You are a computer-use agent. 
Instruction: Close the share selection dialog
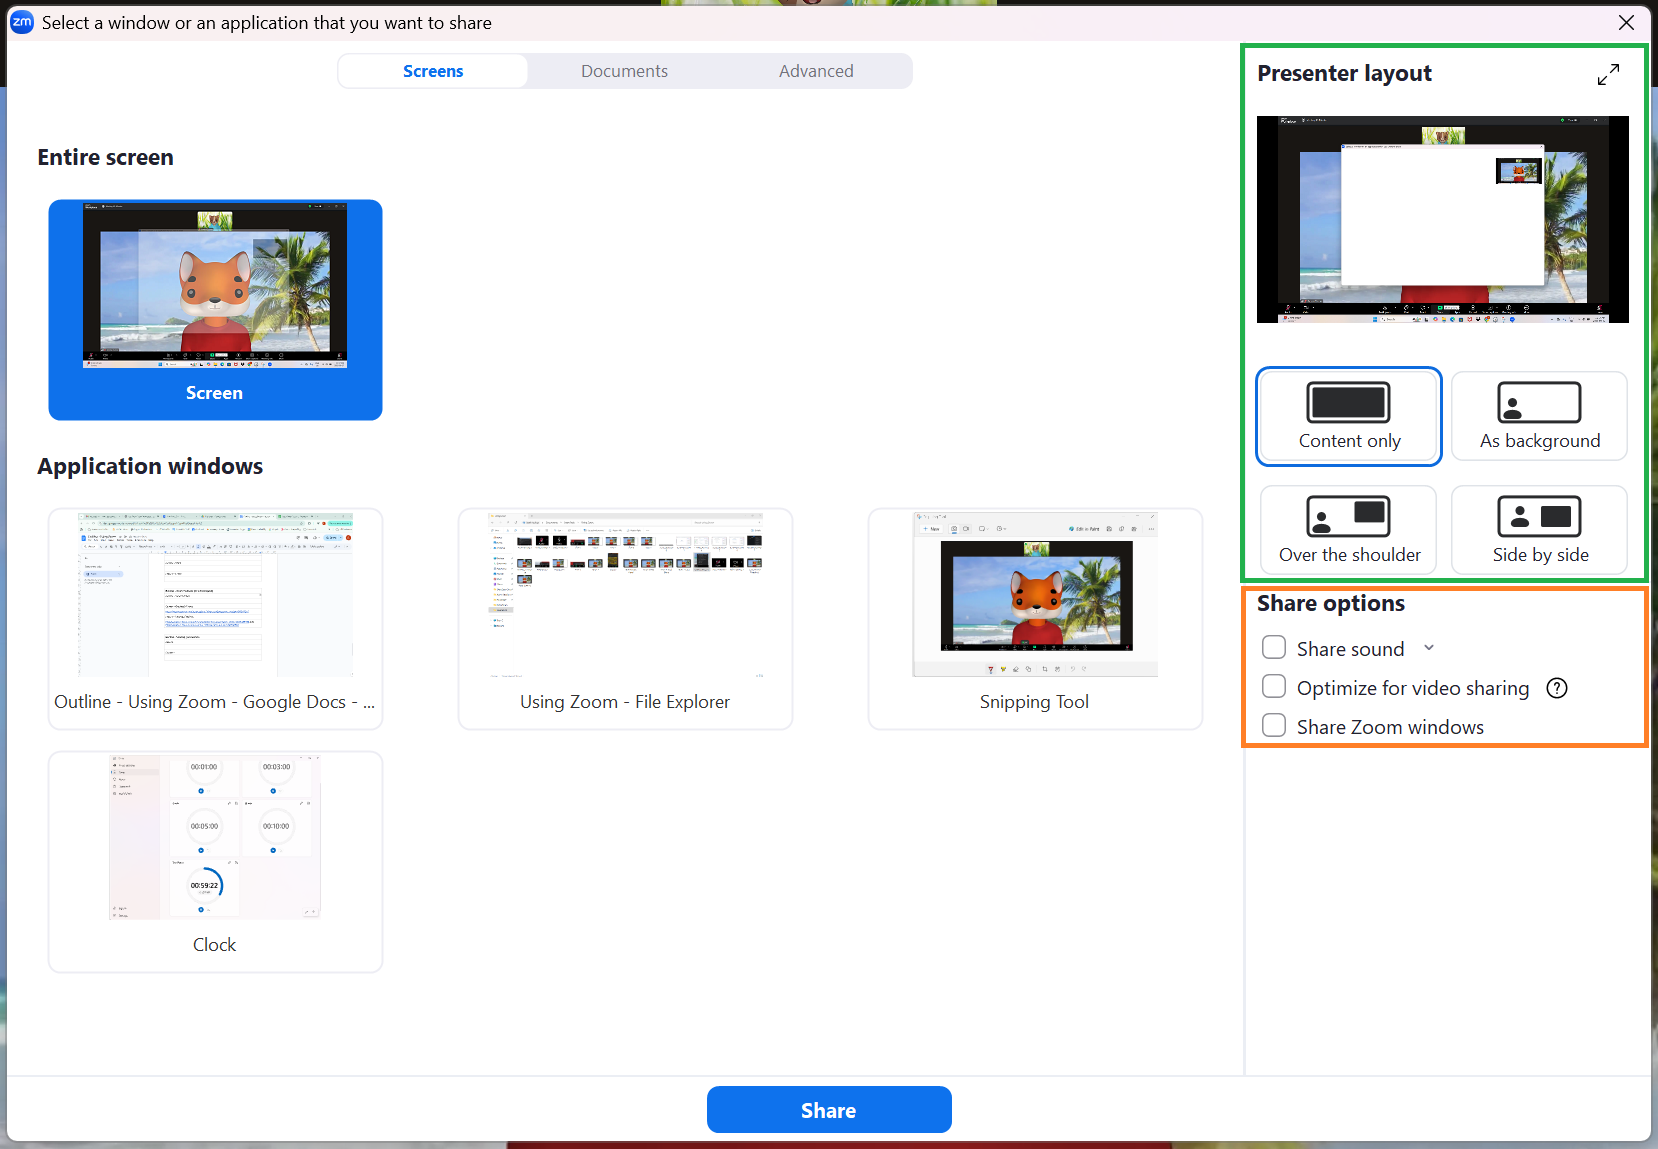tap(1627, 22)
